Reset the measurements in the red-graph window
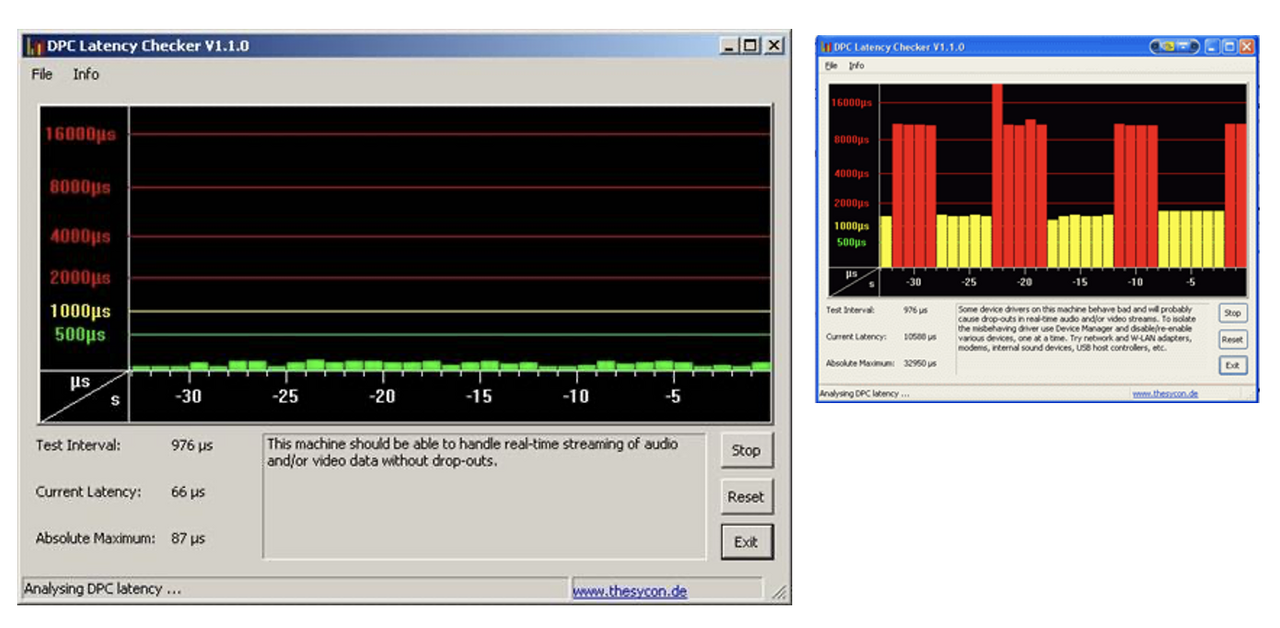1280x628 pixels. (1232, 340)
